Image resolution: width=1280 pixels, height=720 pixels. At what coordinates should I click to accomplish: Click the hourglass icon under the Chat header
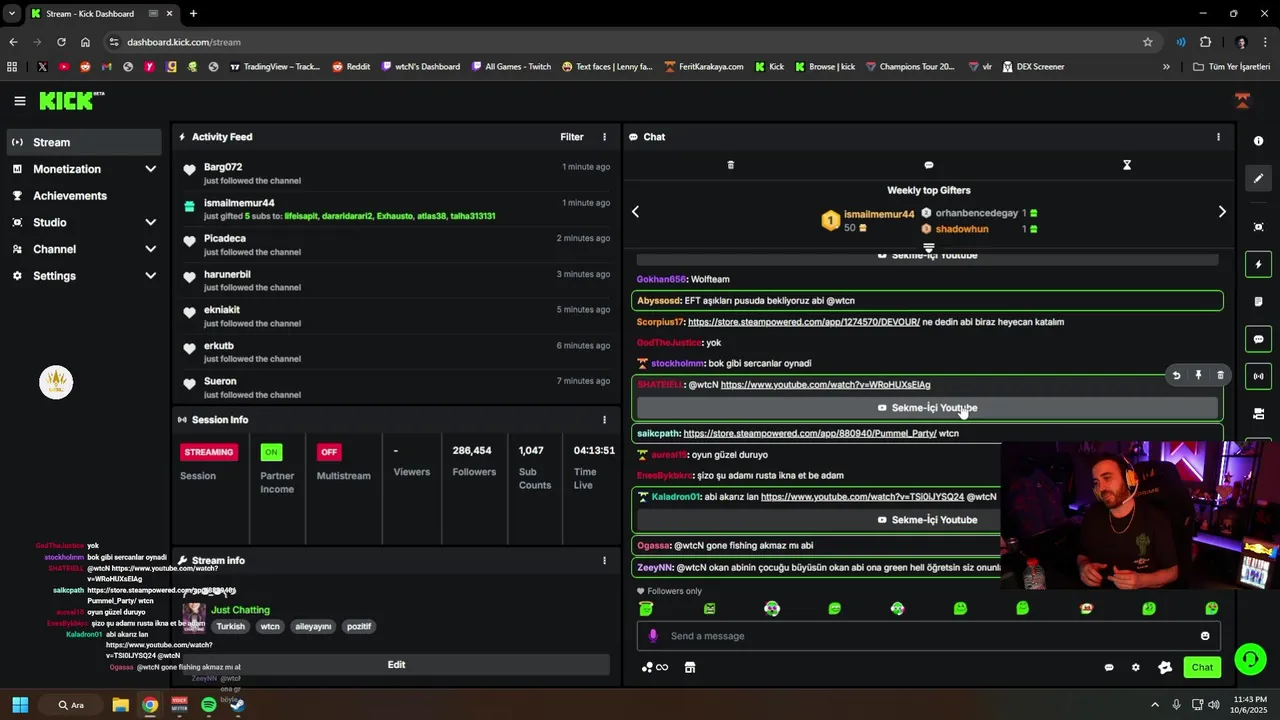(1126, 165)
